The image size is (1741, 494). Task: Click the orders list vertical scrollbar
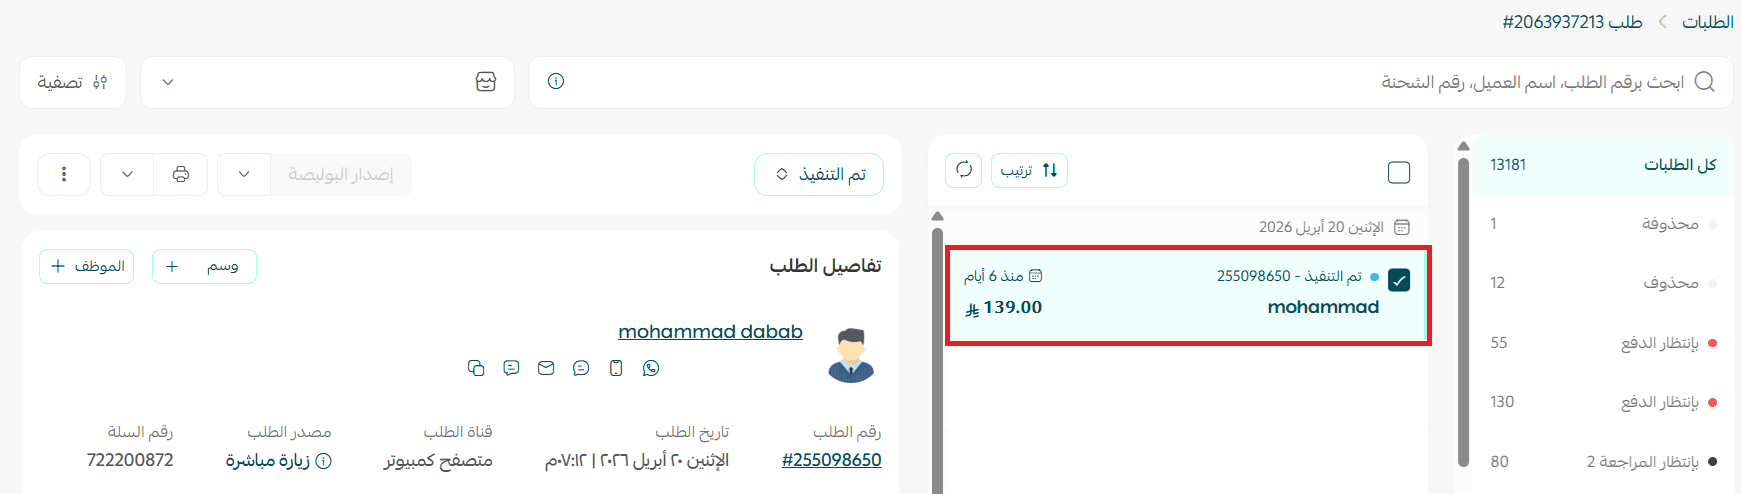[937, 360]
